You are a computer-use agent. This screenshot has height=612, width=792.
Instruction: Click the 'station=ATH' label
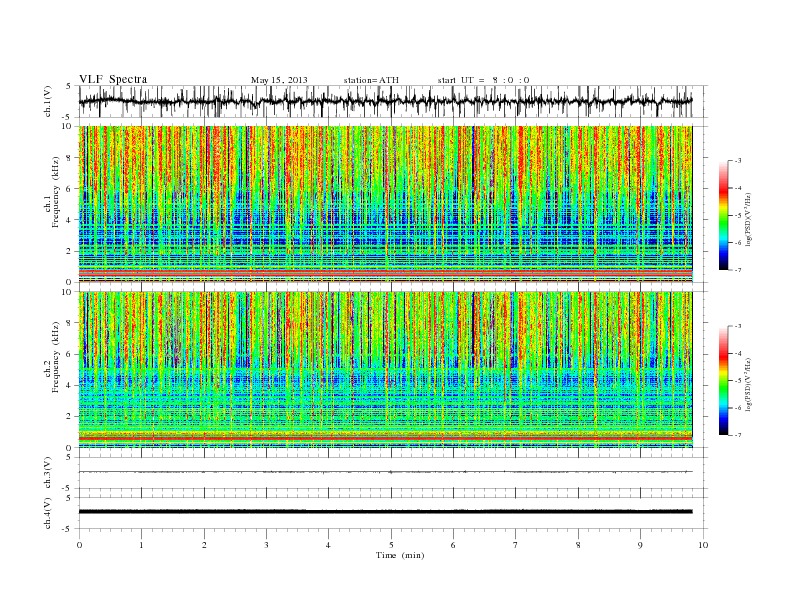371,80
